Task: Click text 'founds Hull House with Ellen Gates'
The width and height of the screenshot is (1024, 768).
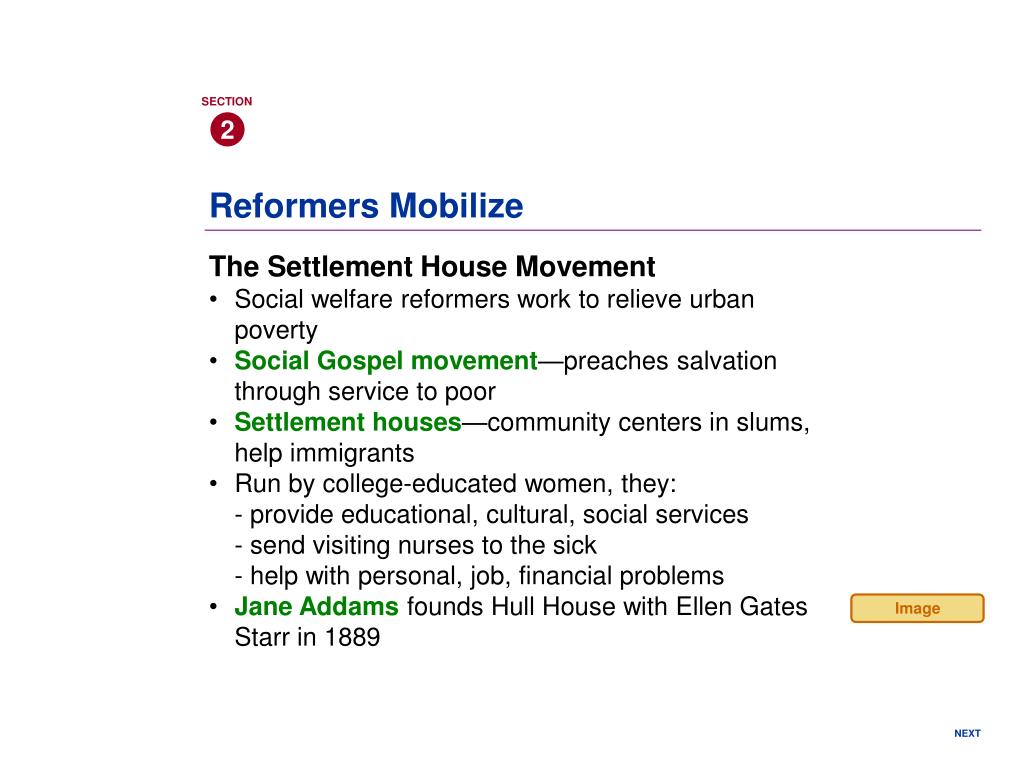Action: [x=607, y=607]
